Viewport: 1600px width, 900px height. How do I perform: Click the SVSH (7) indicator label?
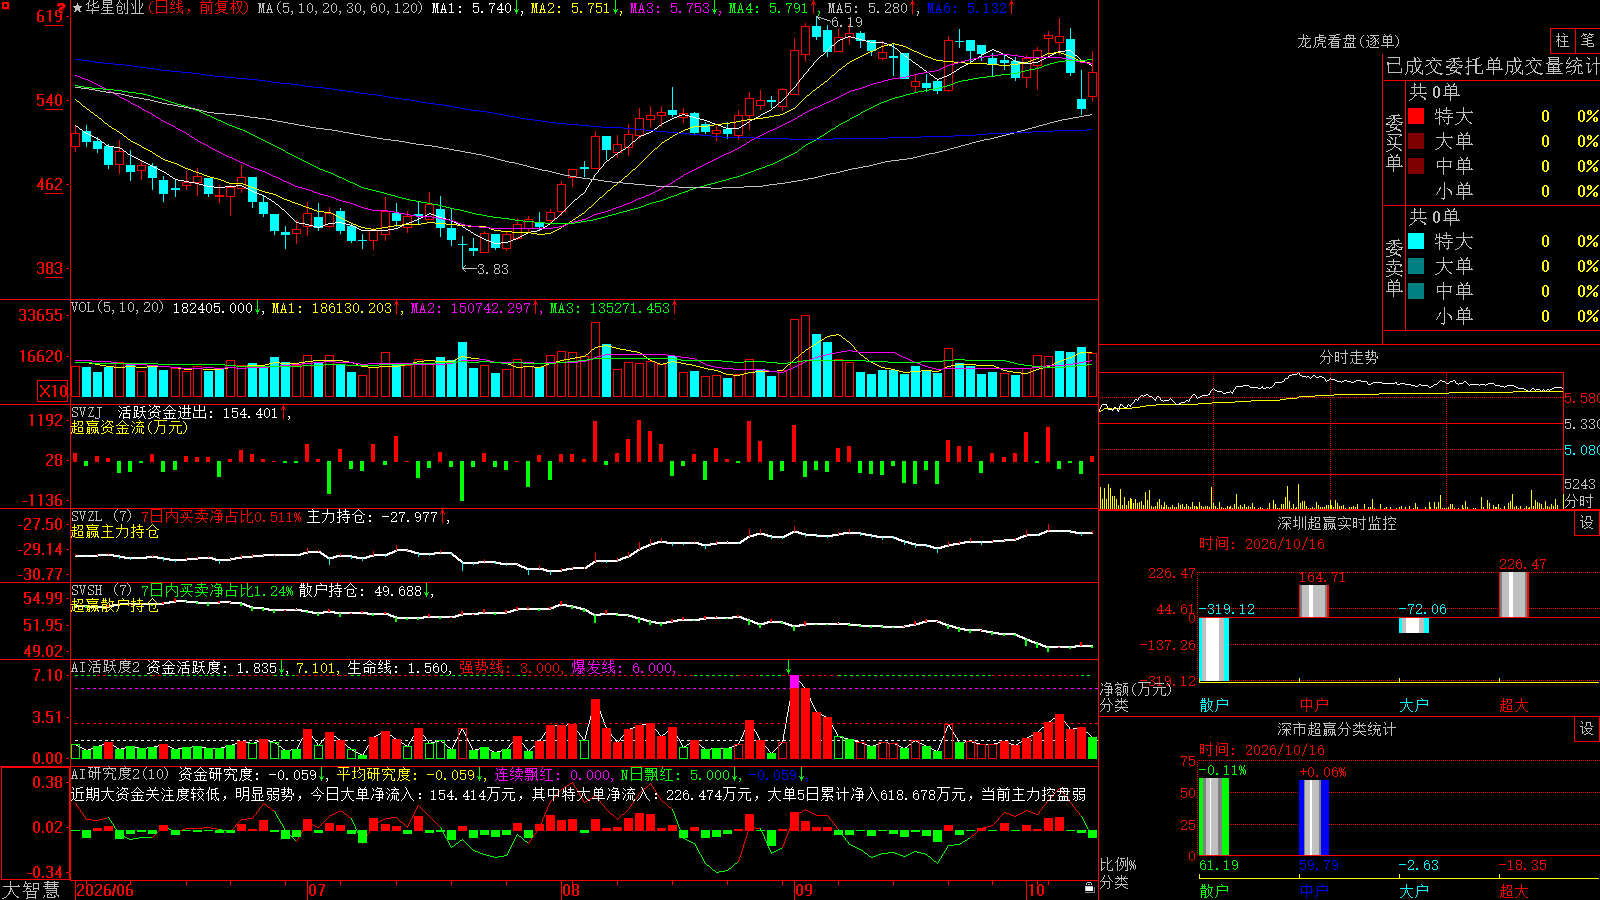pyautogui.click(x=101, y=591)
